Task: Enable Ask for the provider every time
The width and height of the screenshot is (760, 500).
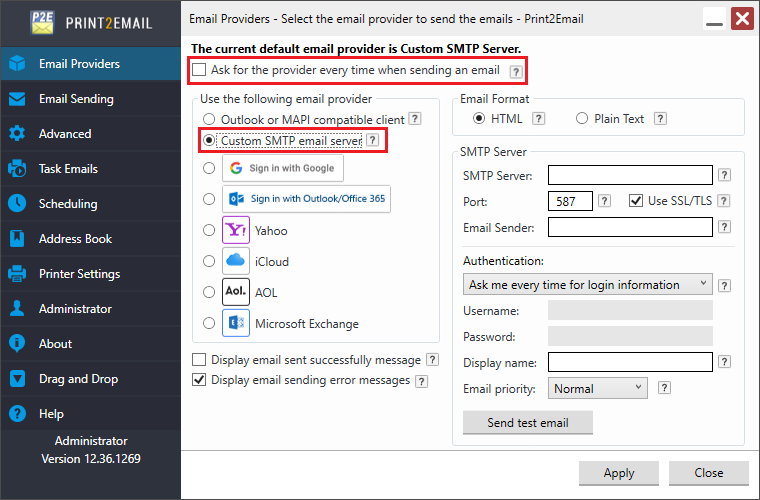Action: [x=200, y=70]
